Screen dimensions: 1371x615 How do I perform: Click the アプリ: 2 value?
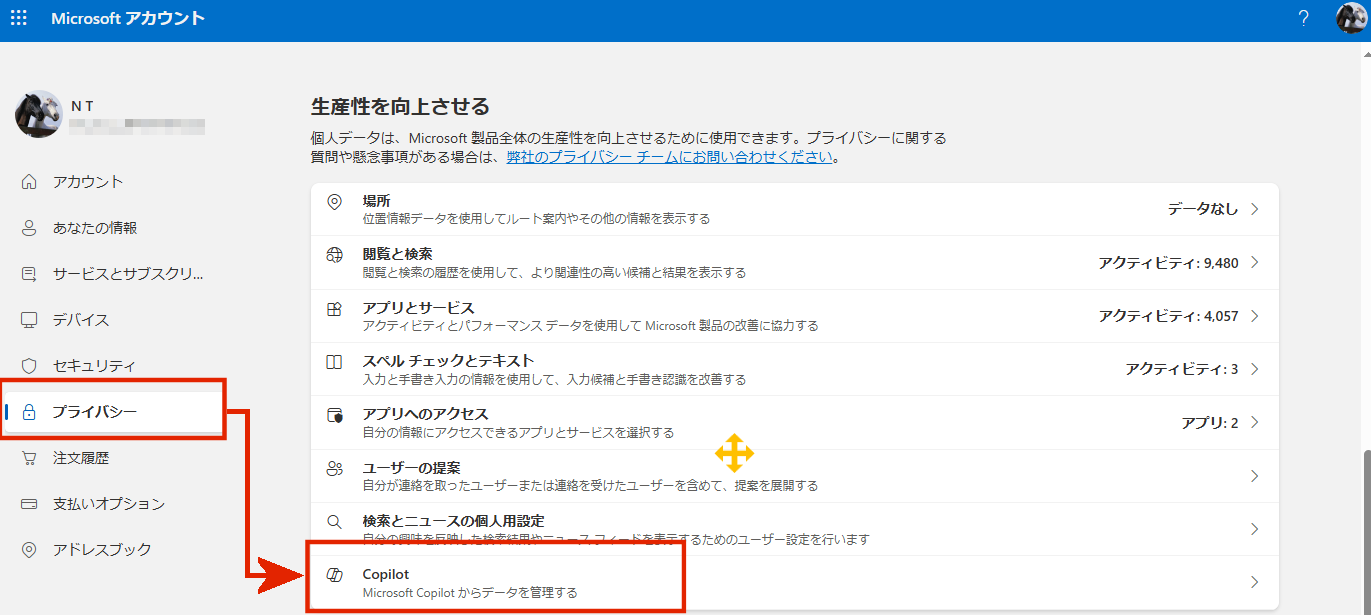tap(1210, 423)
